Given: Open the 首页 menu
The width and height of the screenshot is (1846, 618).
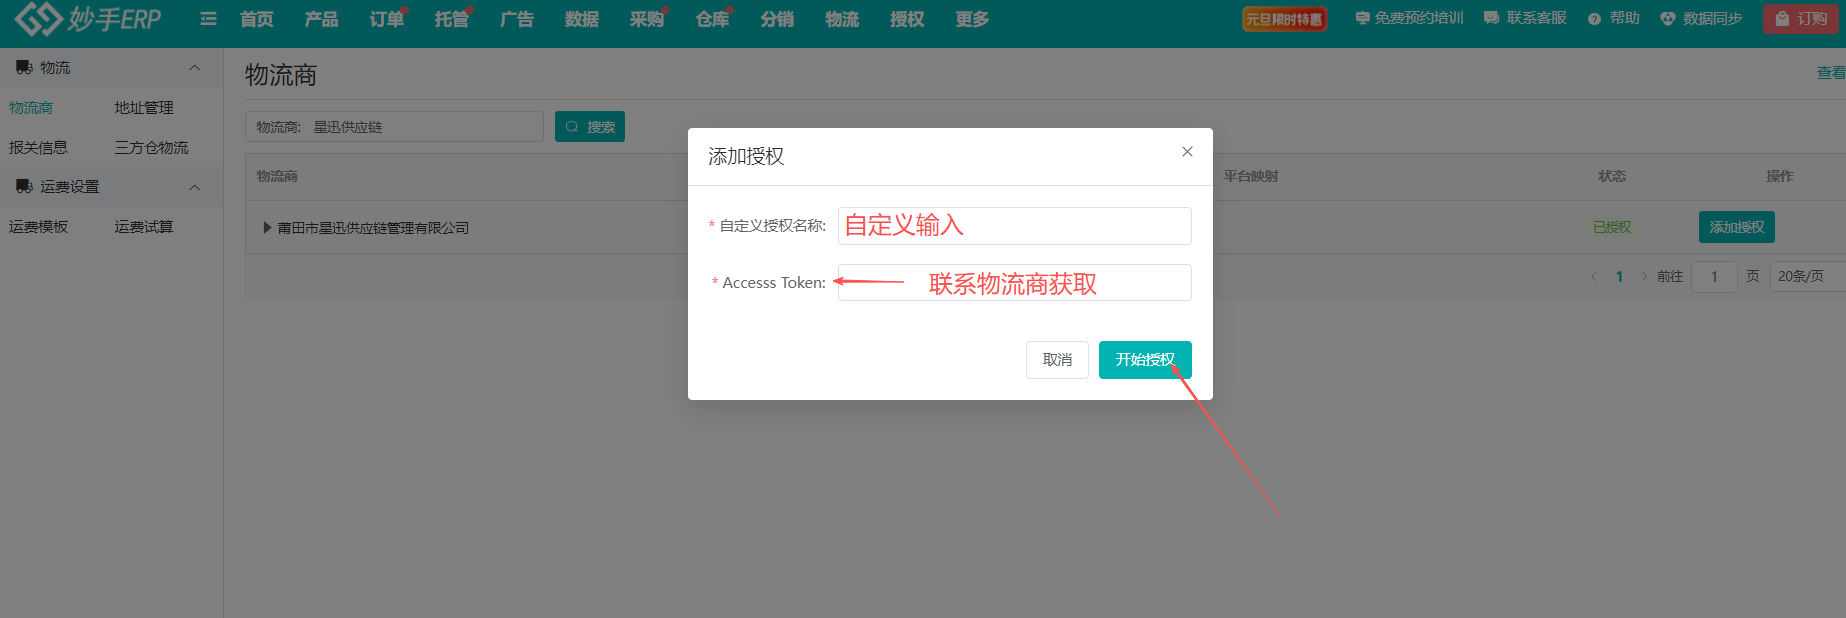Looking at the screenshot, I should tap(257, 19).
